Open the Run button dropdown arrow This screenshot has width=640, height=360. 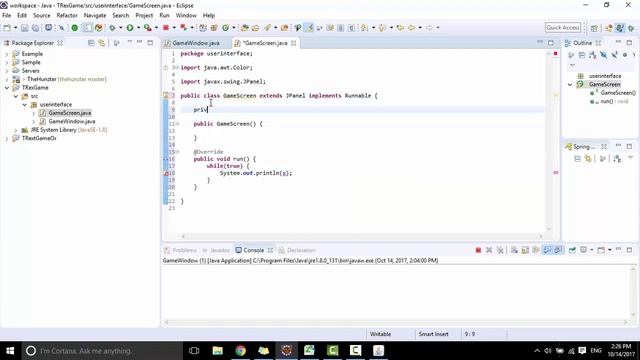pos(138,28)
